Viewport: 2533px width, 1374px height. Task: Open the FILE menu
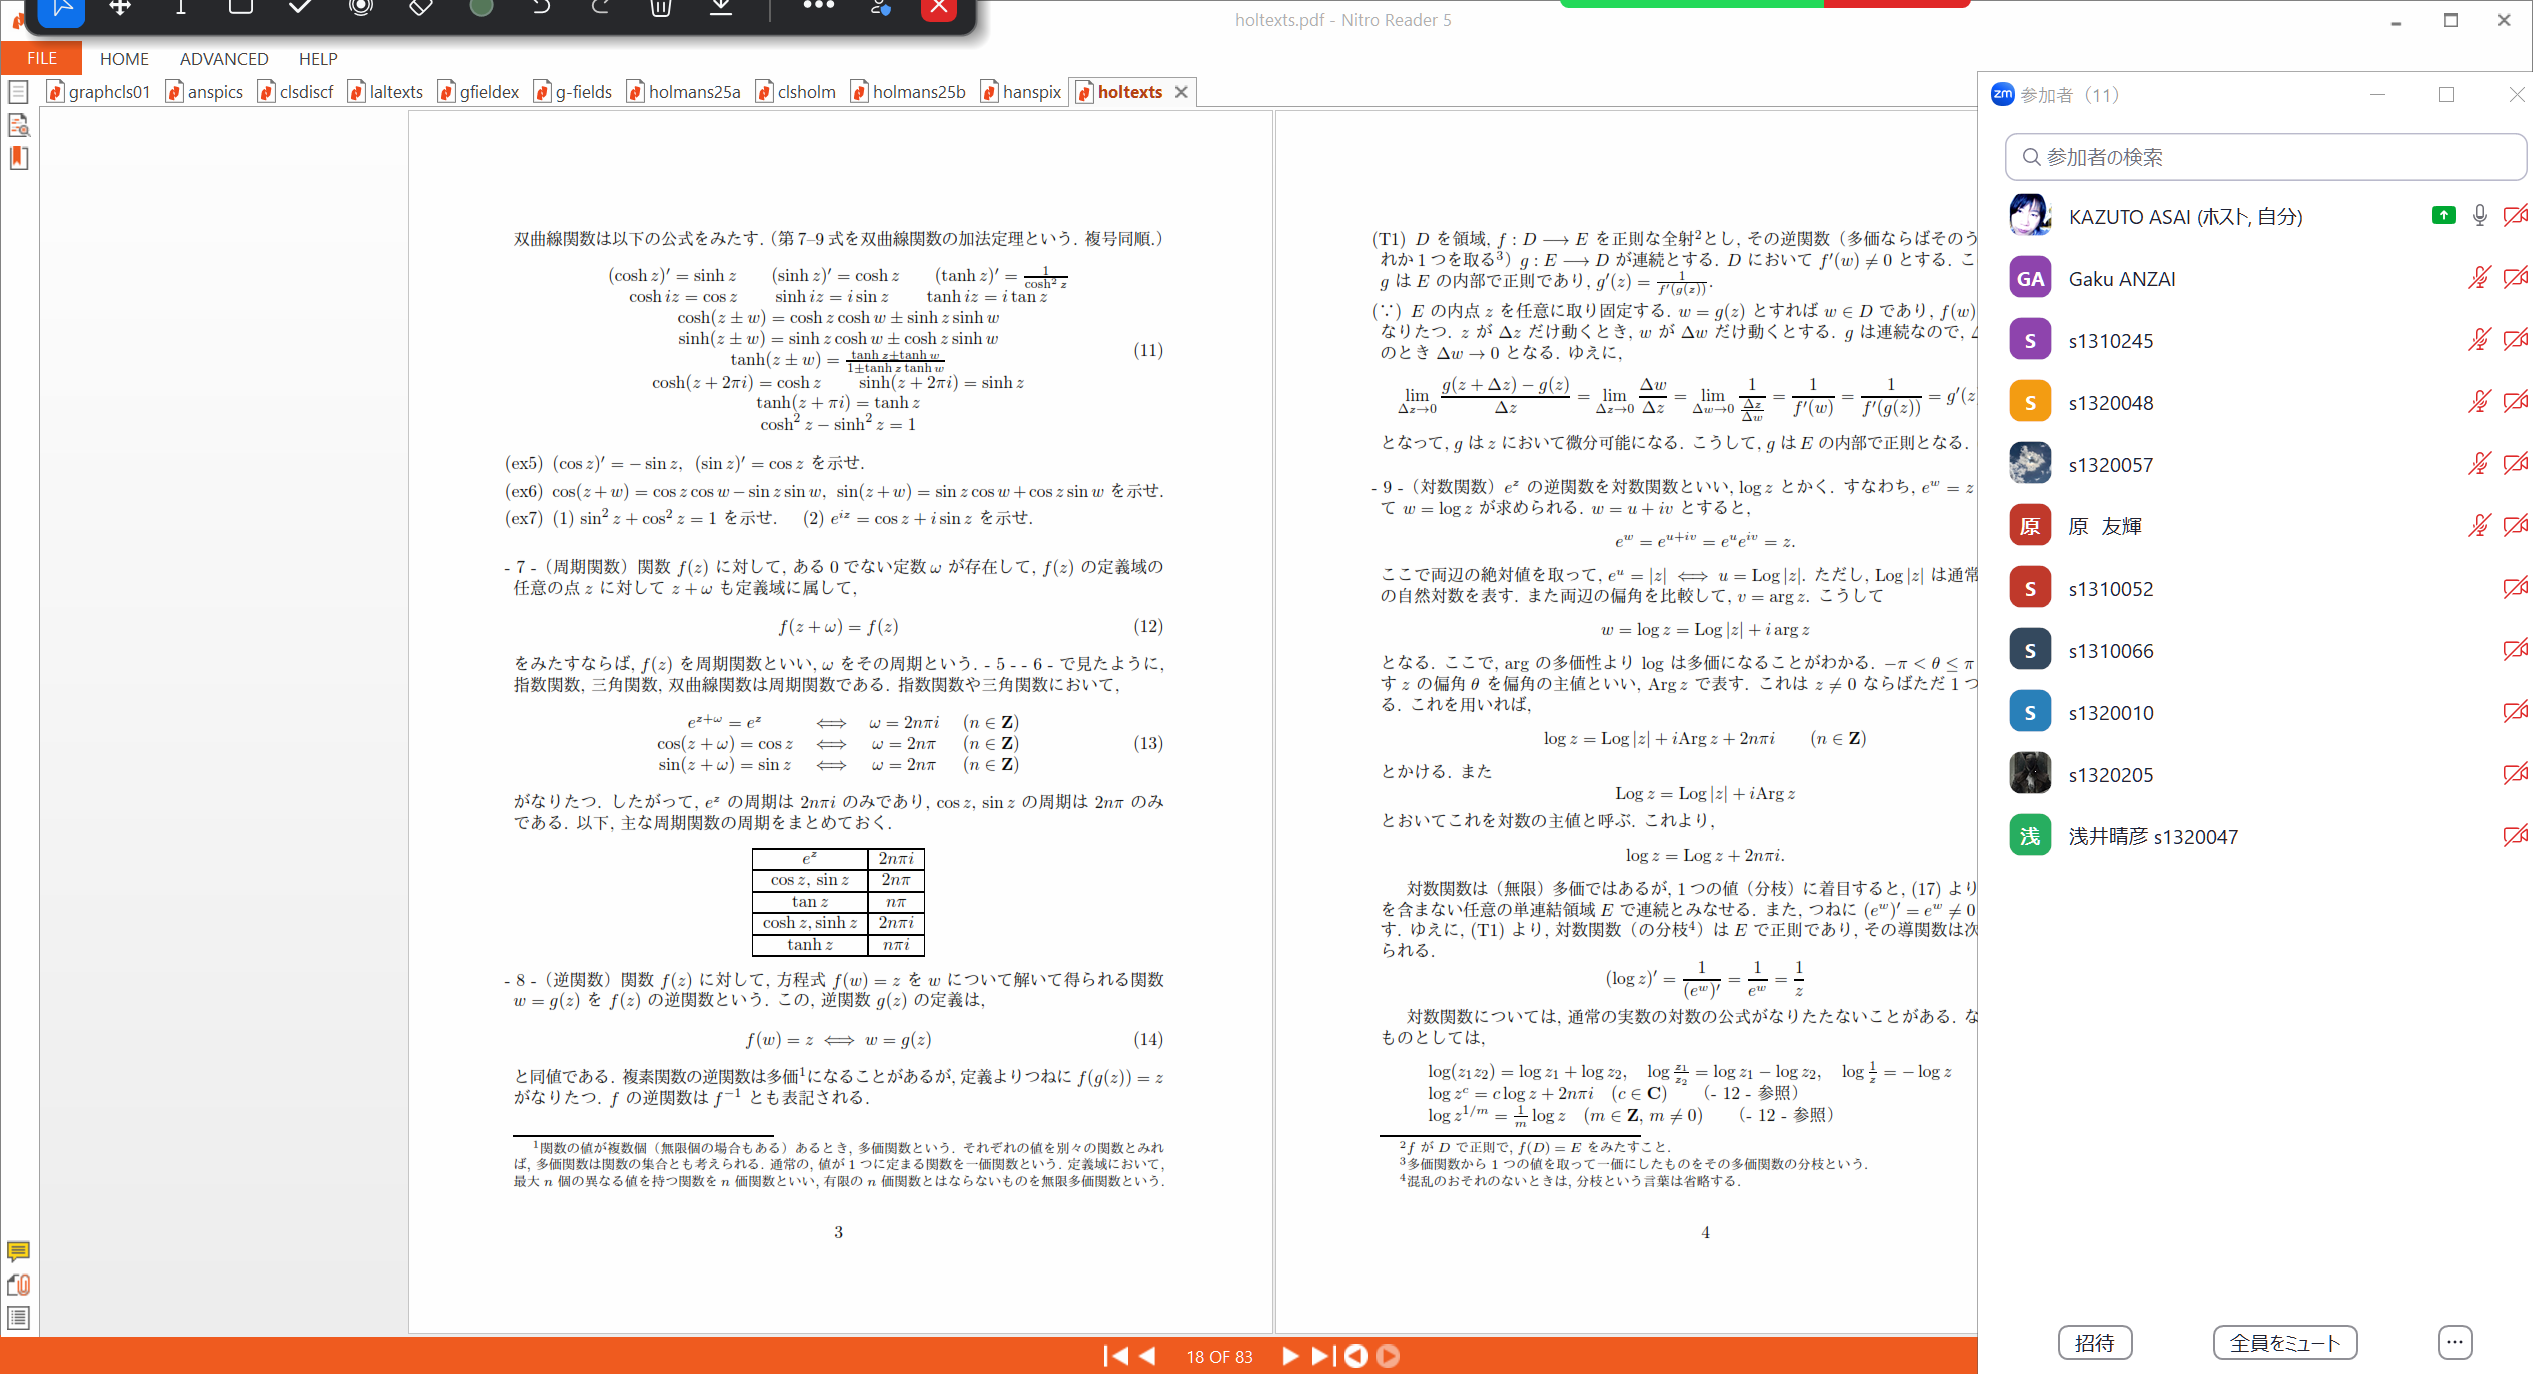[x=42, y=58]
